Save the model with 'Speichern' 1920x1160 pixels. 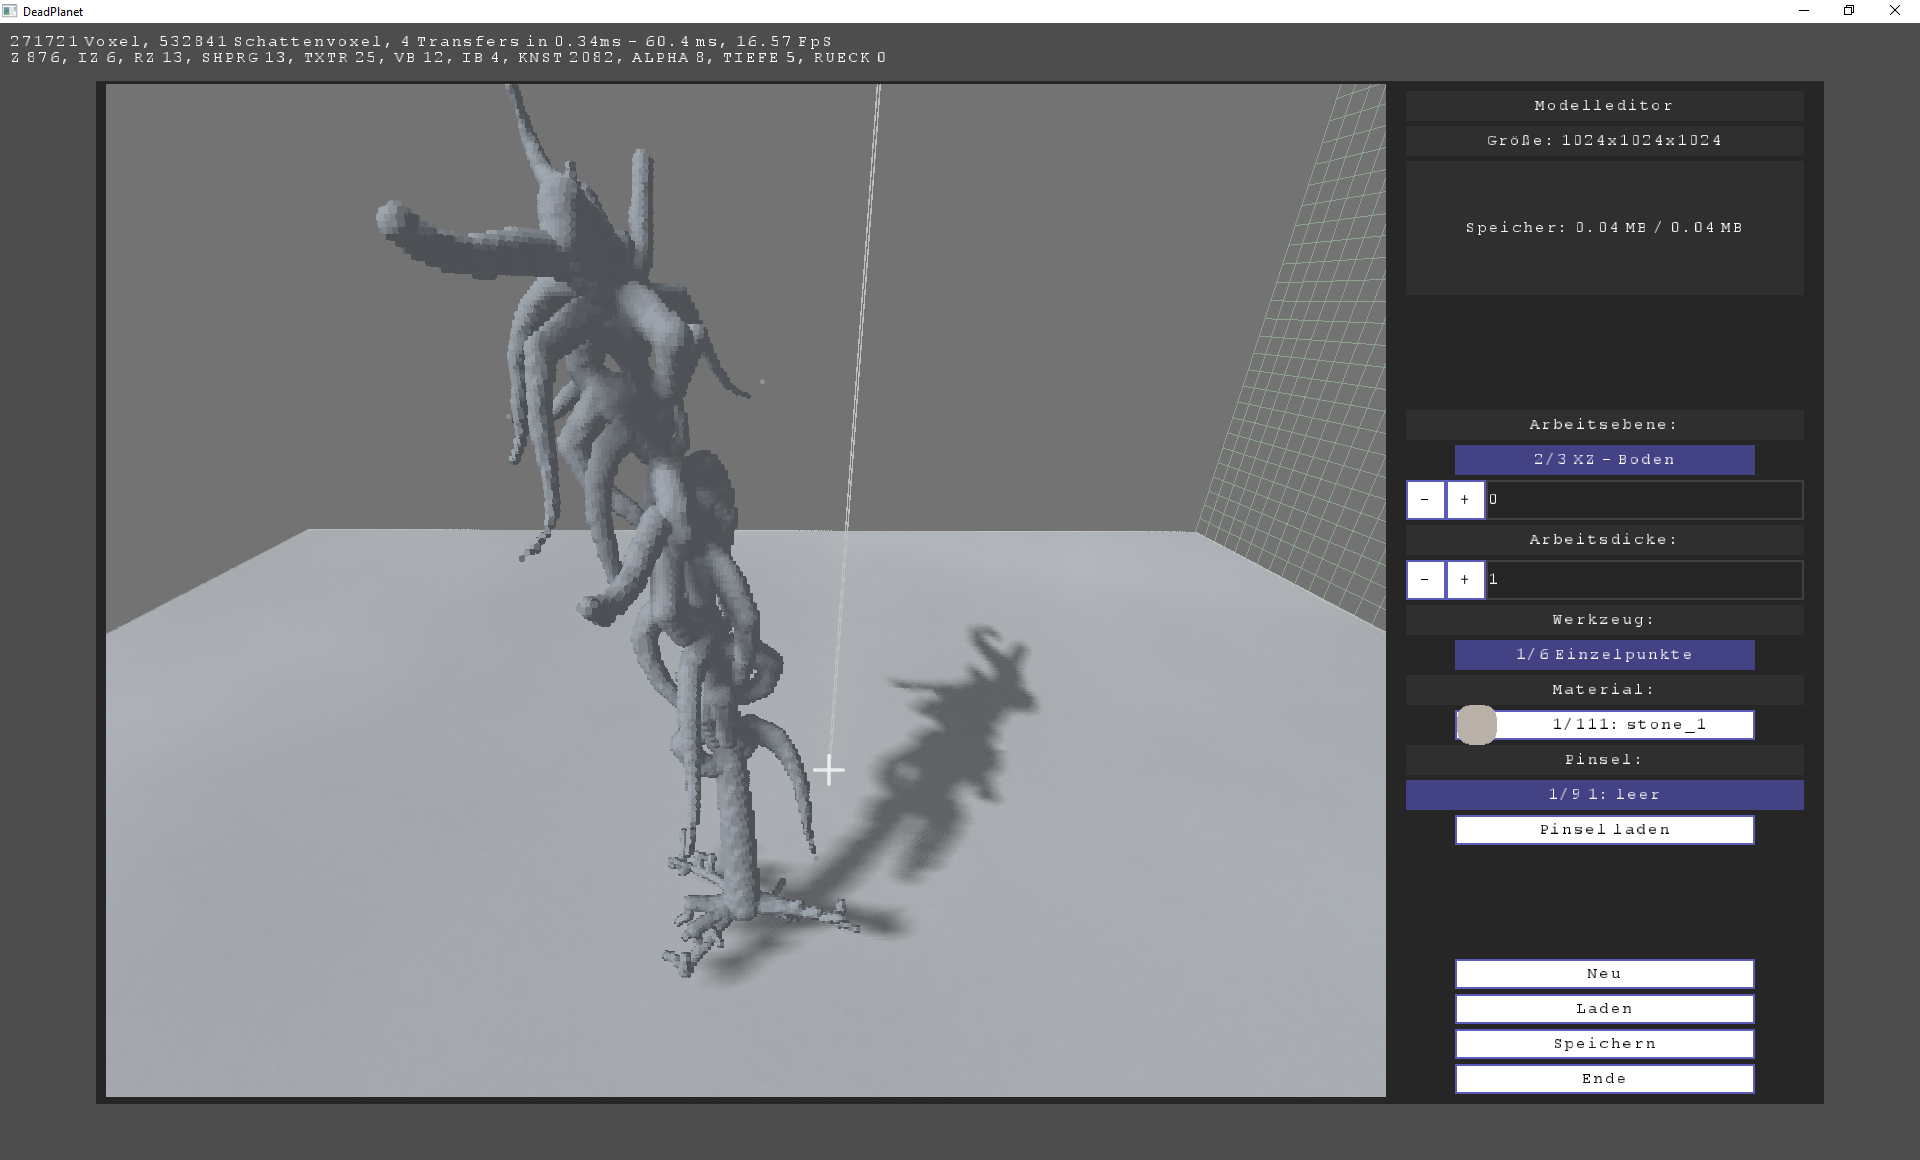click(x=1604, y=1044)
